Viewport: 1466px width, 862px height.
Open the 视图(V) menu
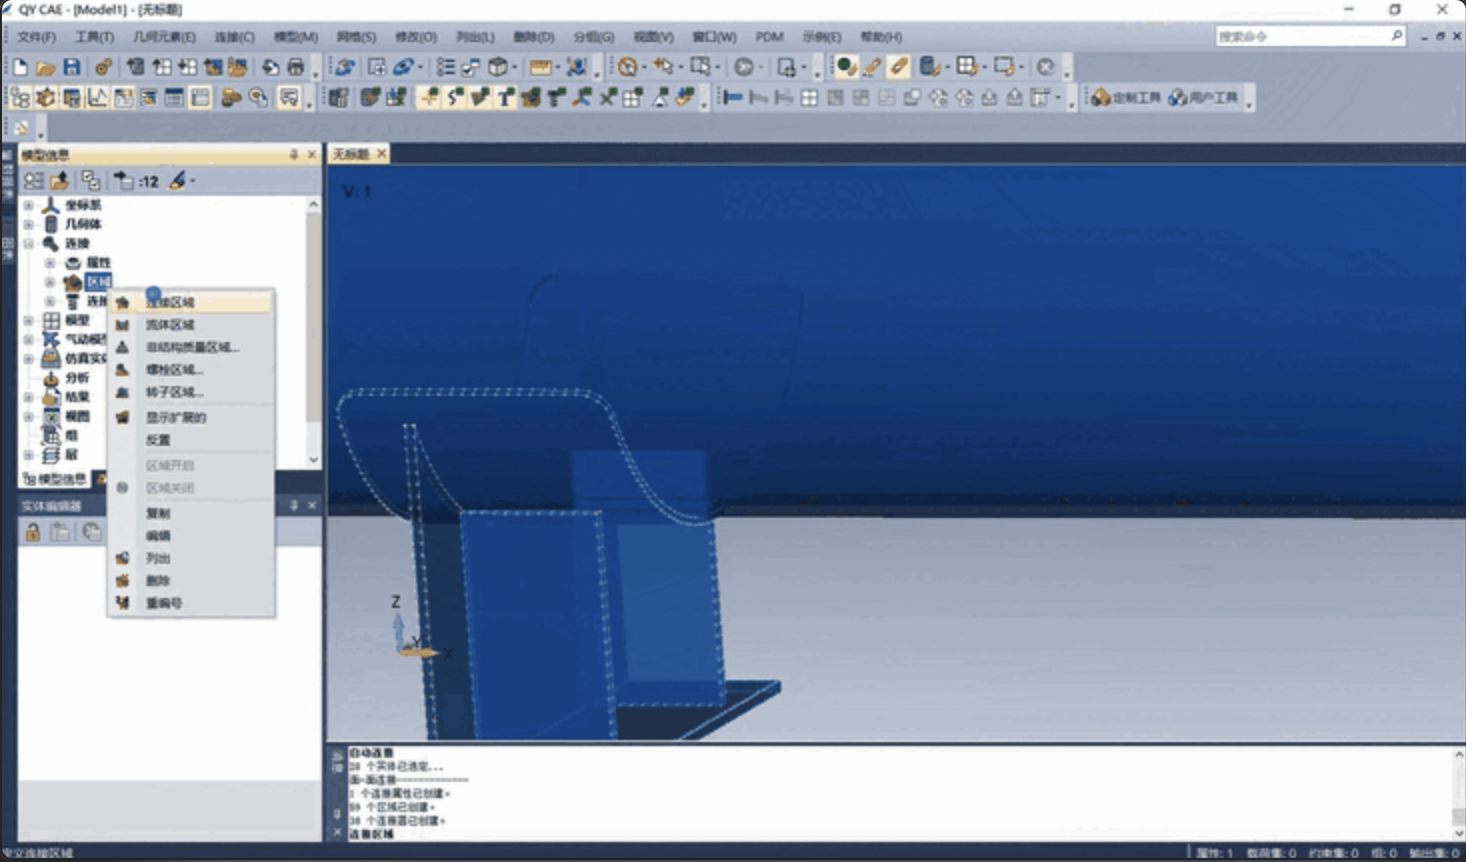pos(653,37)
